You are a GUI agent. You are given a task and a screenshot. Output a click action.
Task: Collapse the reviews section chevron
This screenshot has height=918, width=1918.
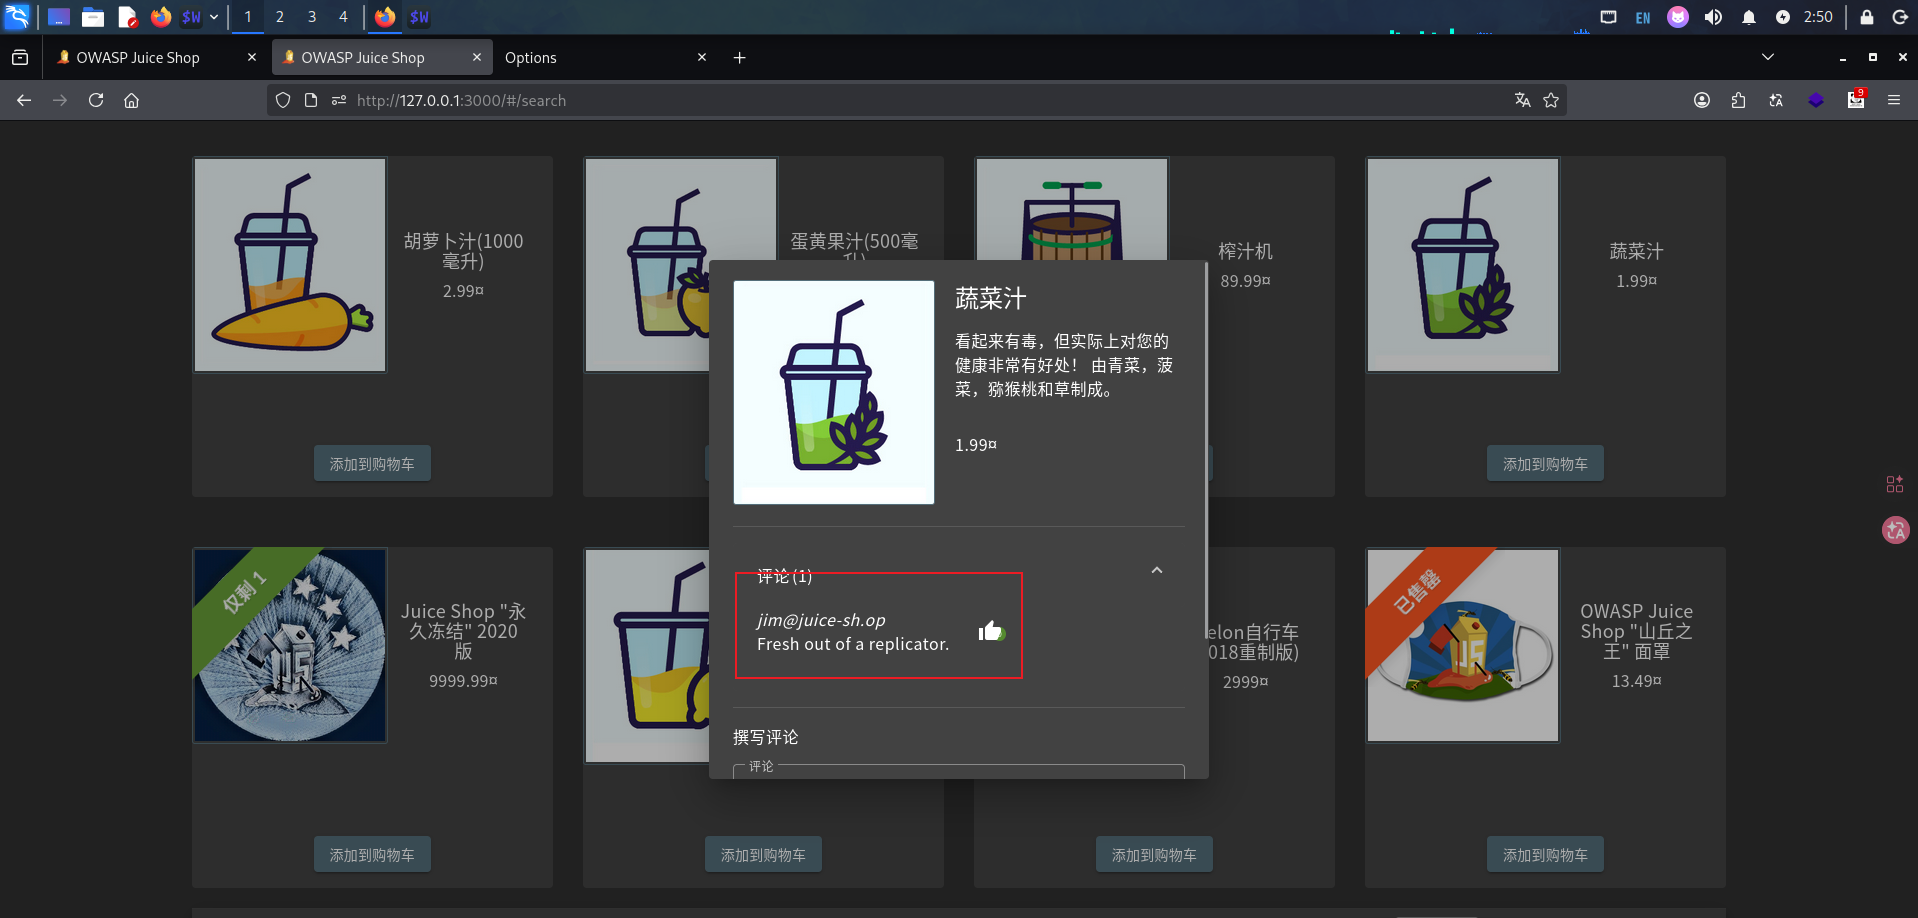click(1157, 570)
